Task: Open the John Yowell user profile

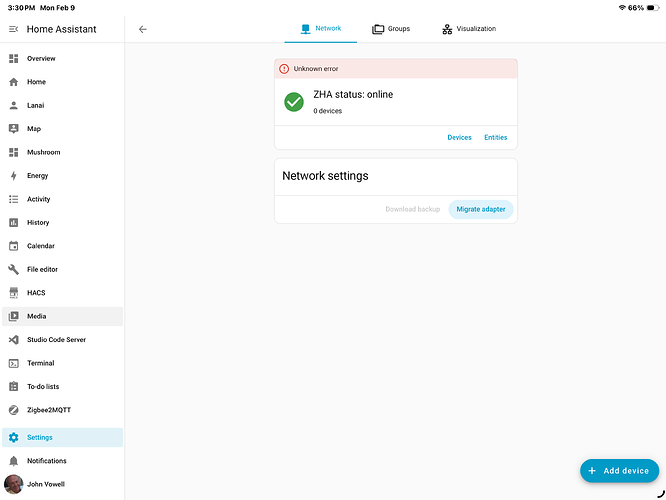Action: (46, 484)
